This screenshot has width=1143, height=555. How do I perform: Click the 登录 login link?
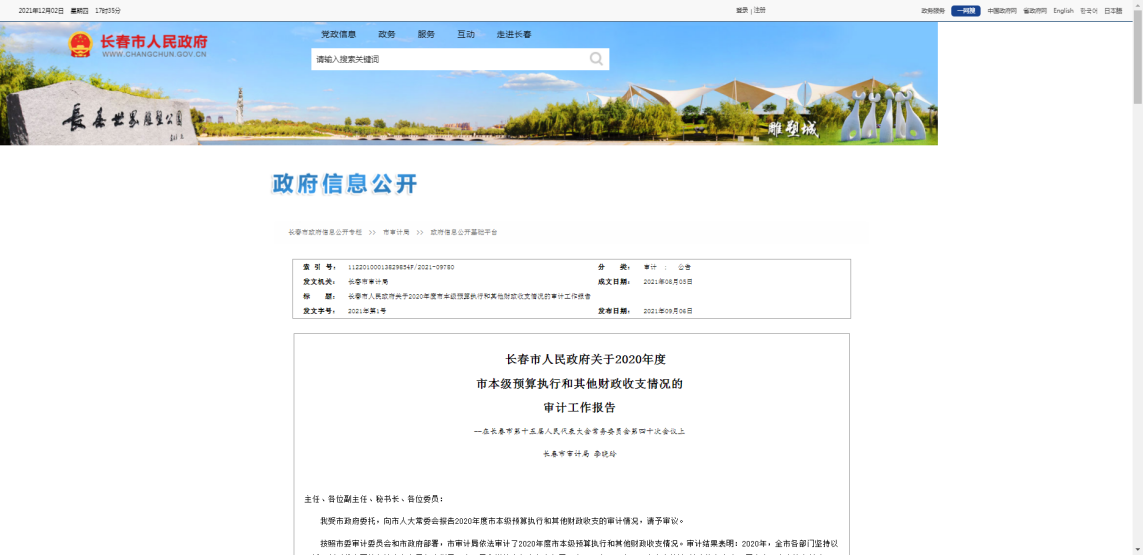[742, 10]
